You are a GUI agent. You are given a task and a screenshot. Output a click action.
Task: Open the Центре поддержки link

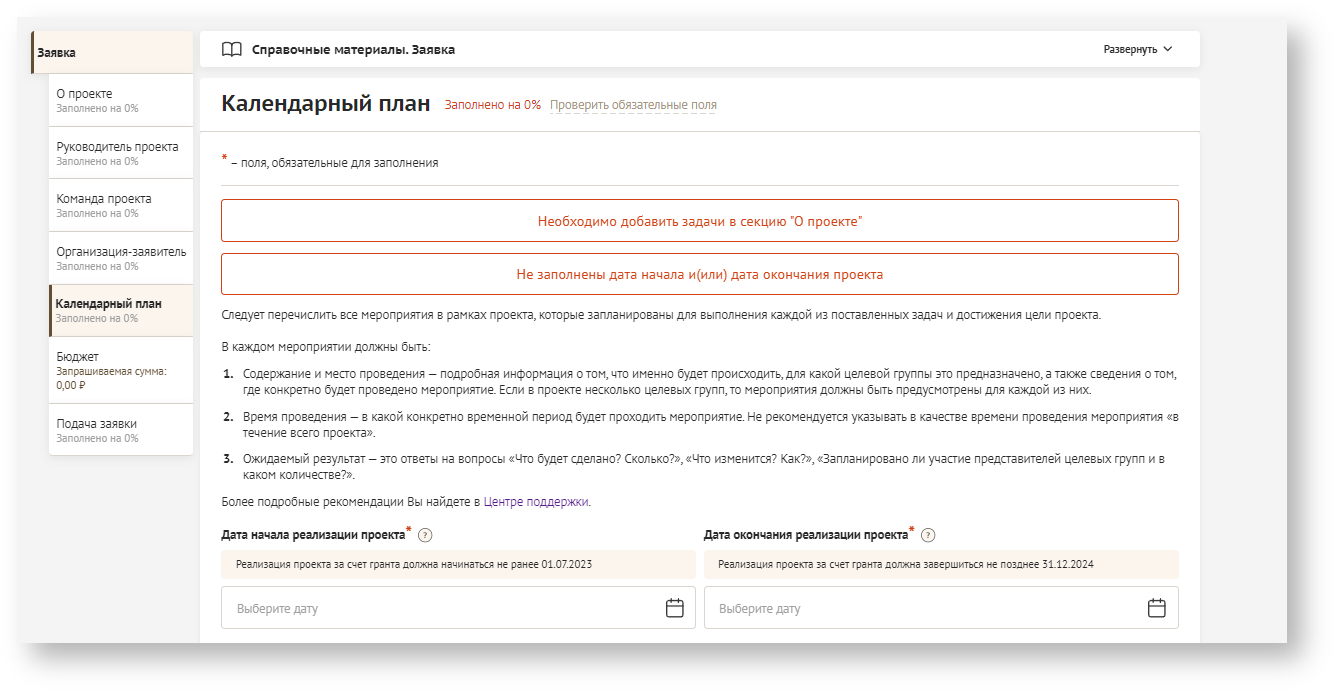(x=537, y=502)
